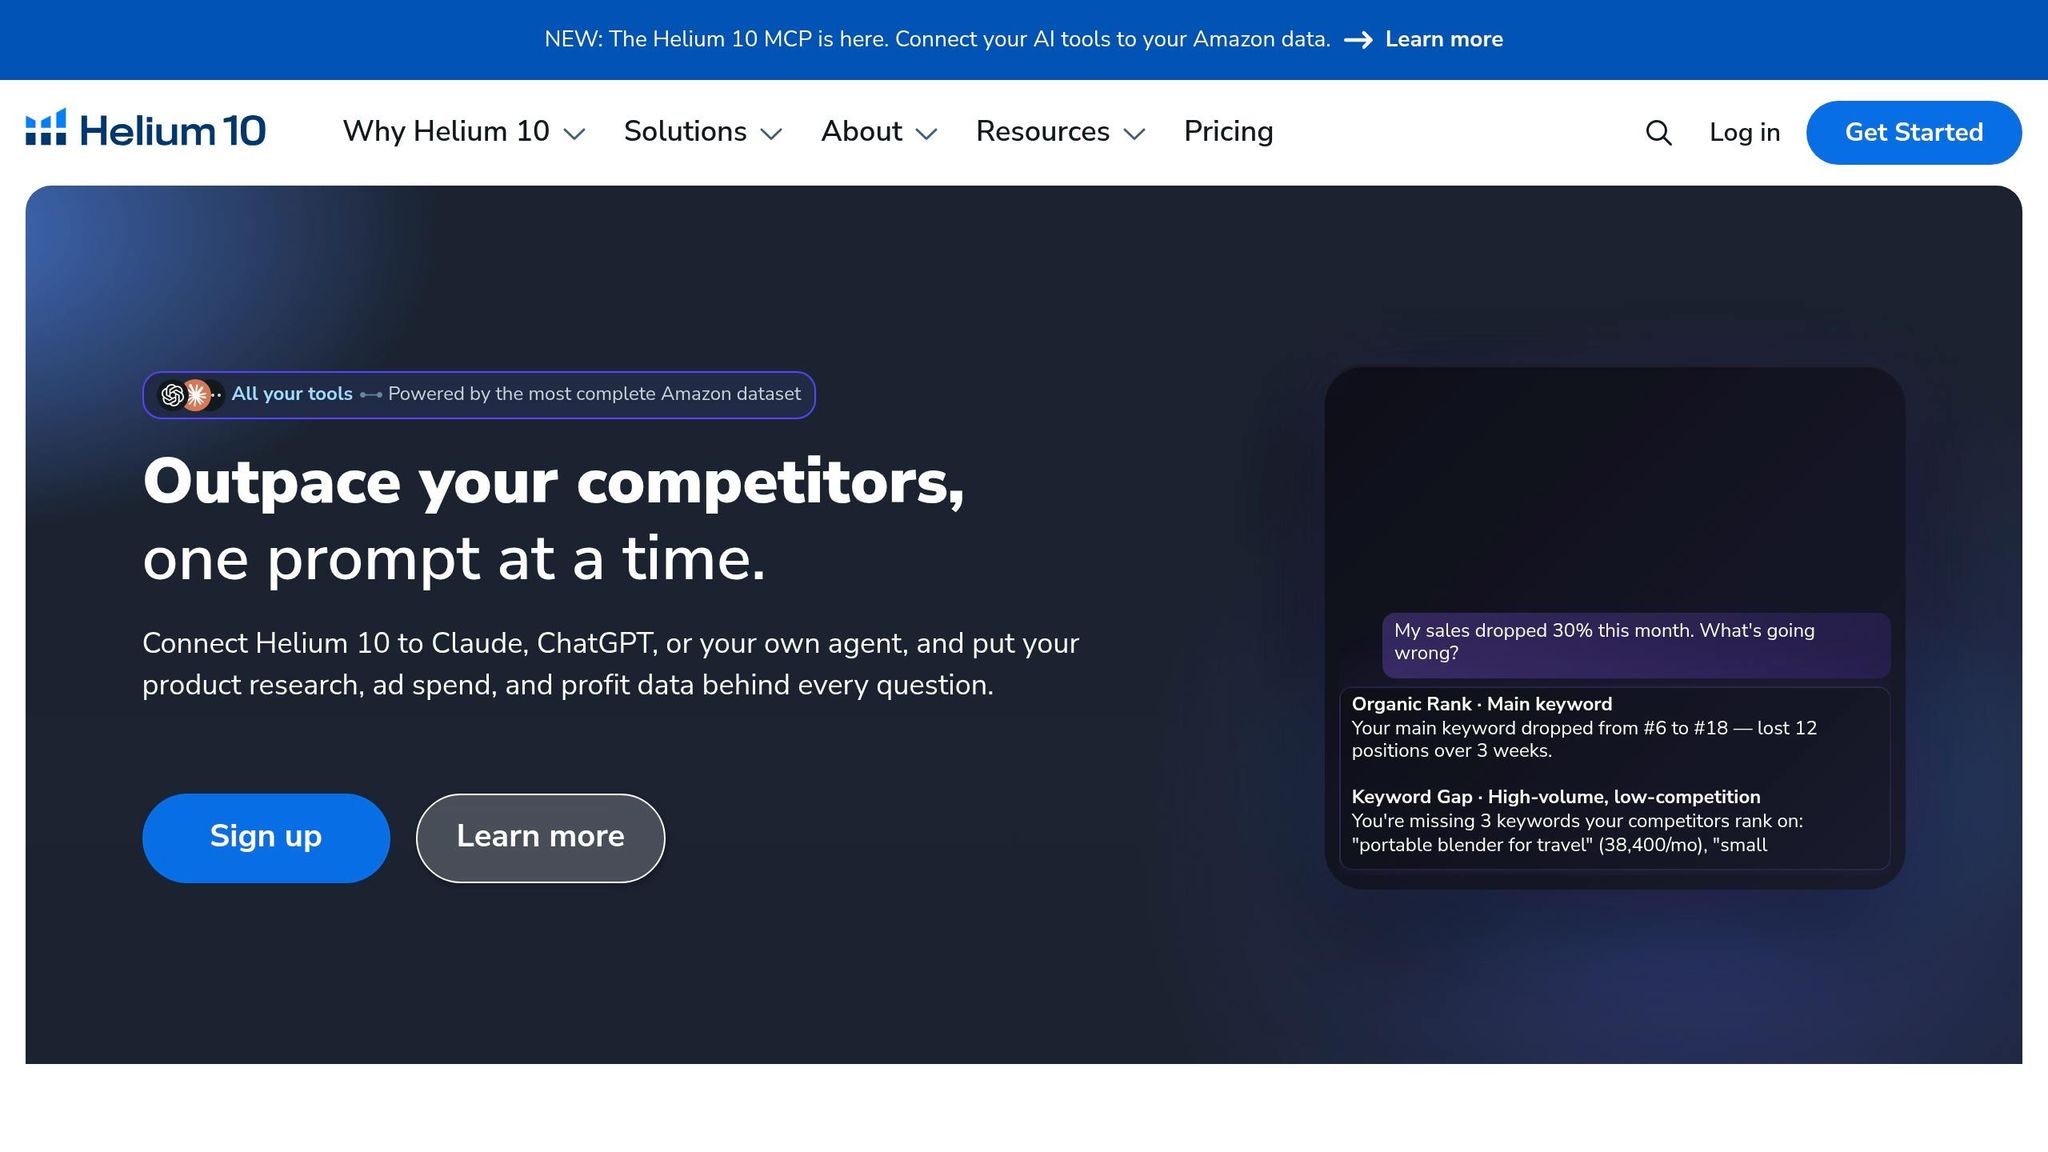
Task: Expand the Why Helium 10 menu
Action: pyautogui.click(x=463, y=132)
